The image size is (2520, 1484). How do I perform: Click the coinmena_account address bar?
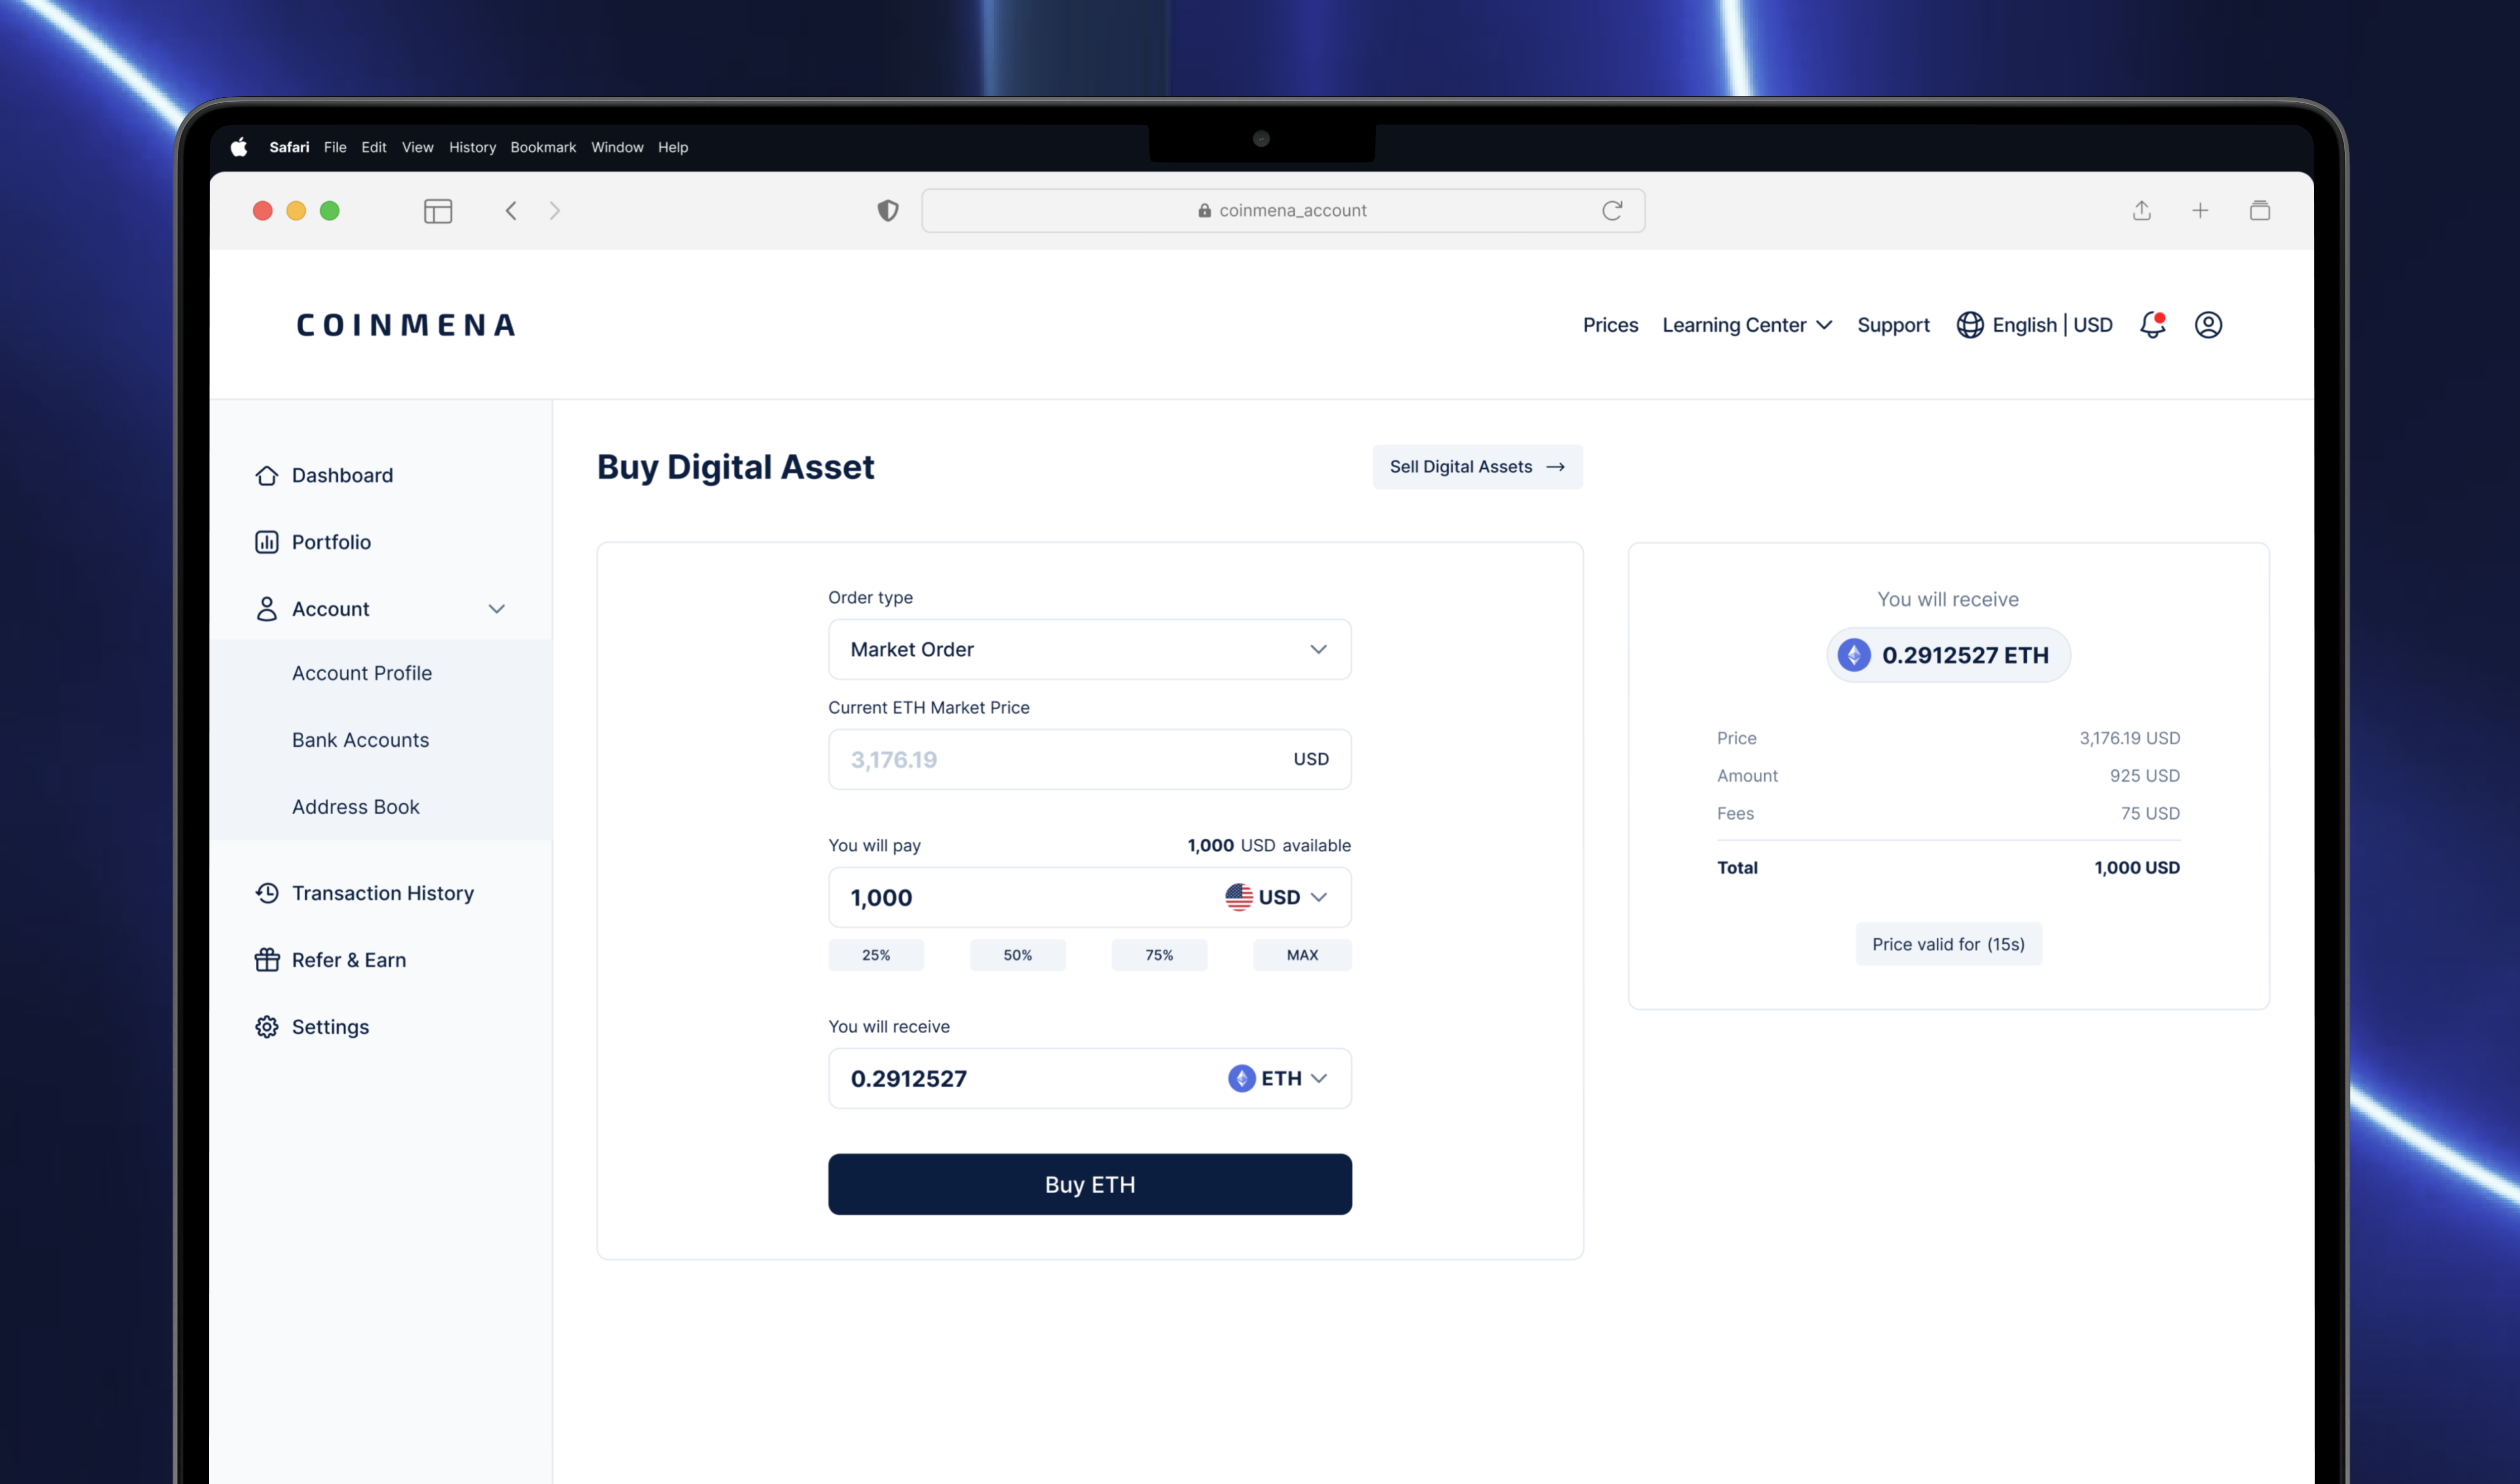pos(1283,211)
